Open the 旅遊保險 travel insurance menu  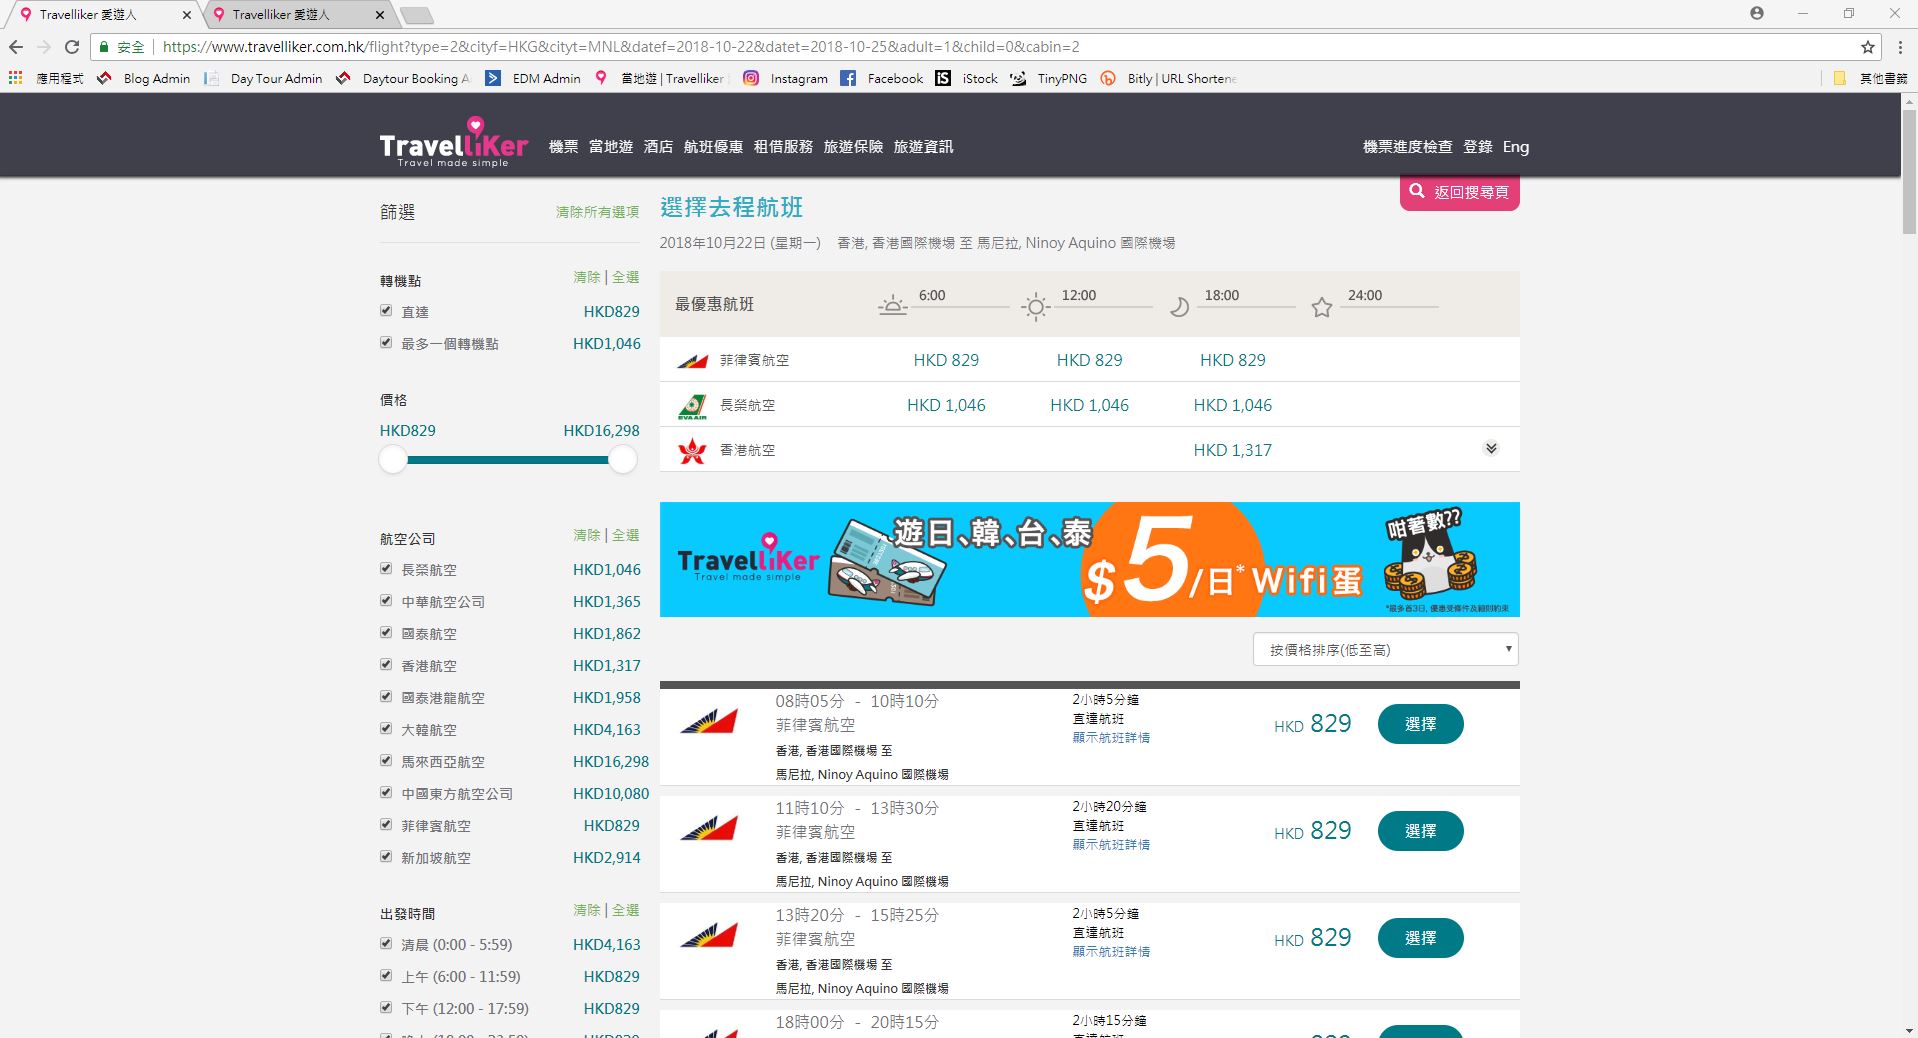point(853,147)
